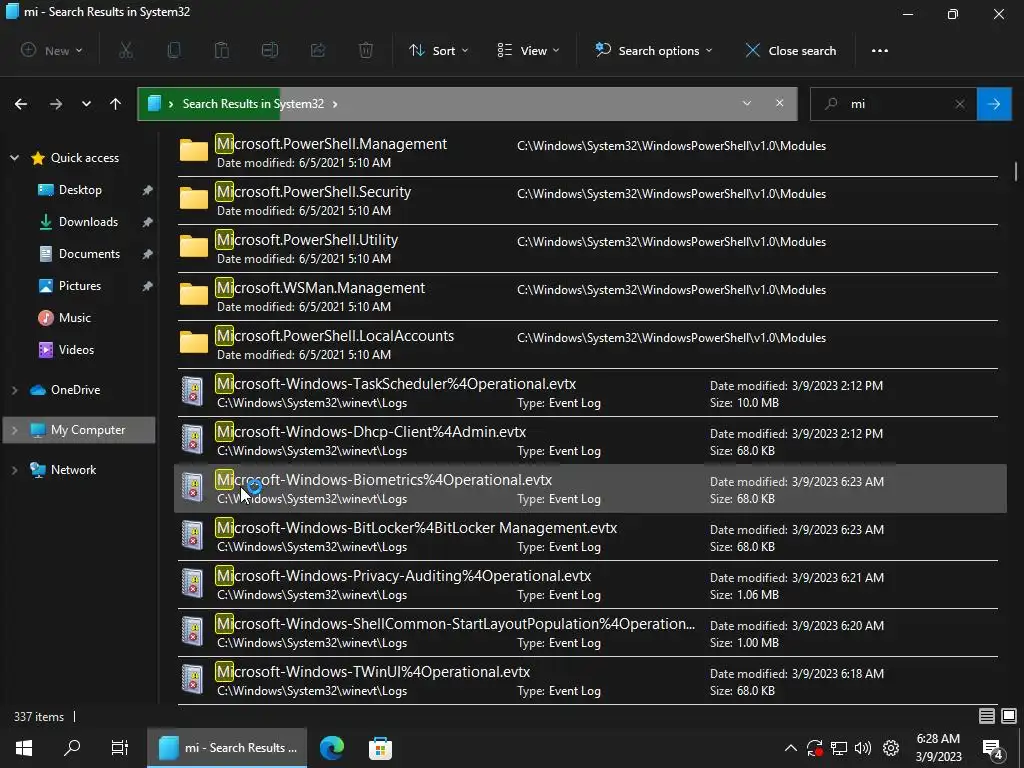Select Microsoft.WSMan.Management folder name
Screen dimensions: 1024x768
click(321, 288)
